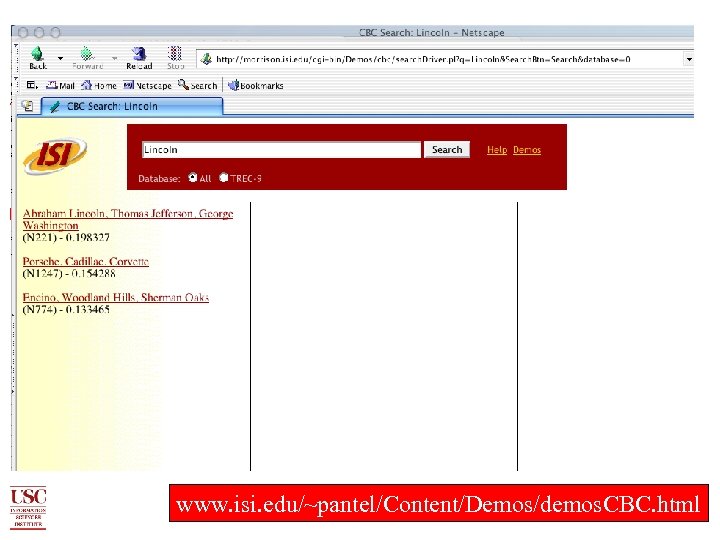Select the All database radio button
This screenshot has height=540, width=720.
tap(193, 178)
